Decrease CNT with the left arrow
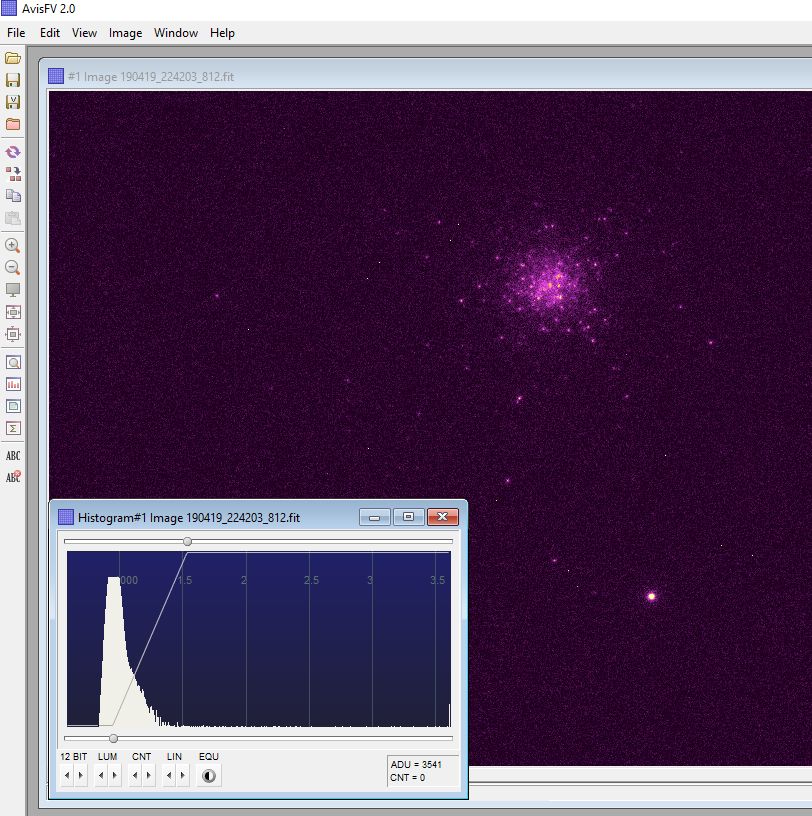This screenshot has height=816, width=812. (135, 775)
